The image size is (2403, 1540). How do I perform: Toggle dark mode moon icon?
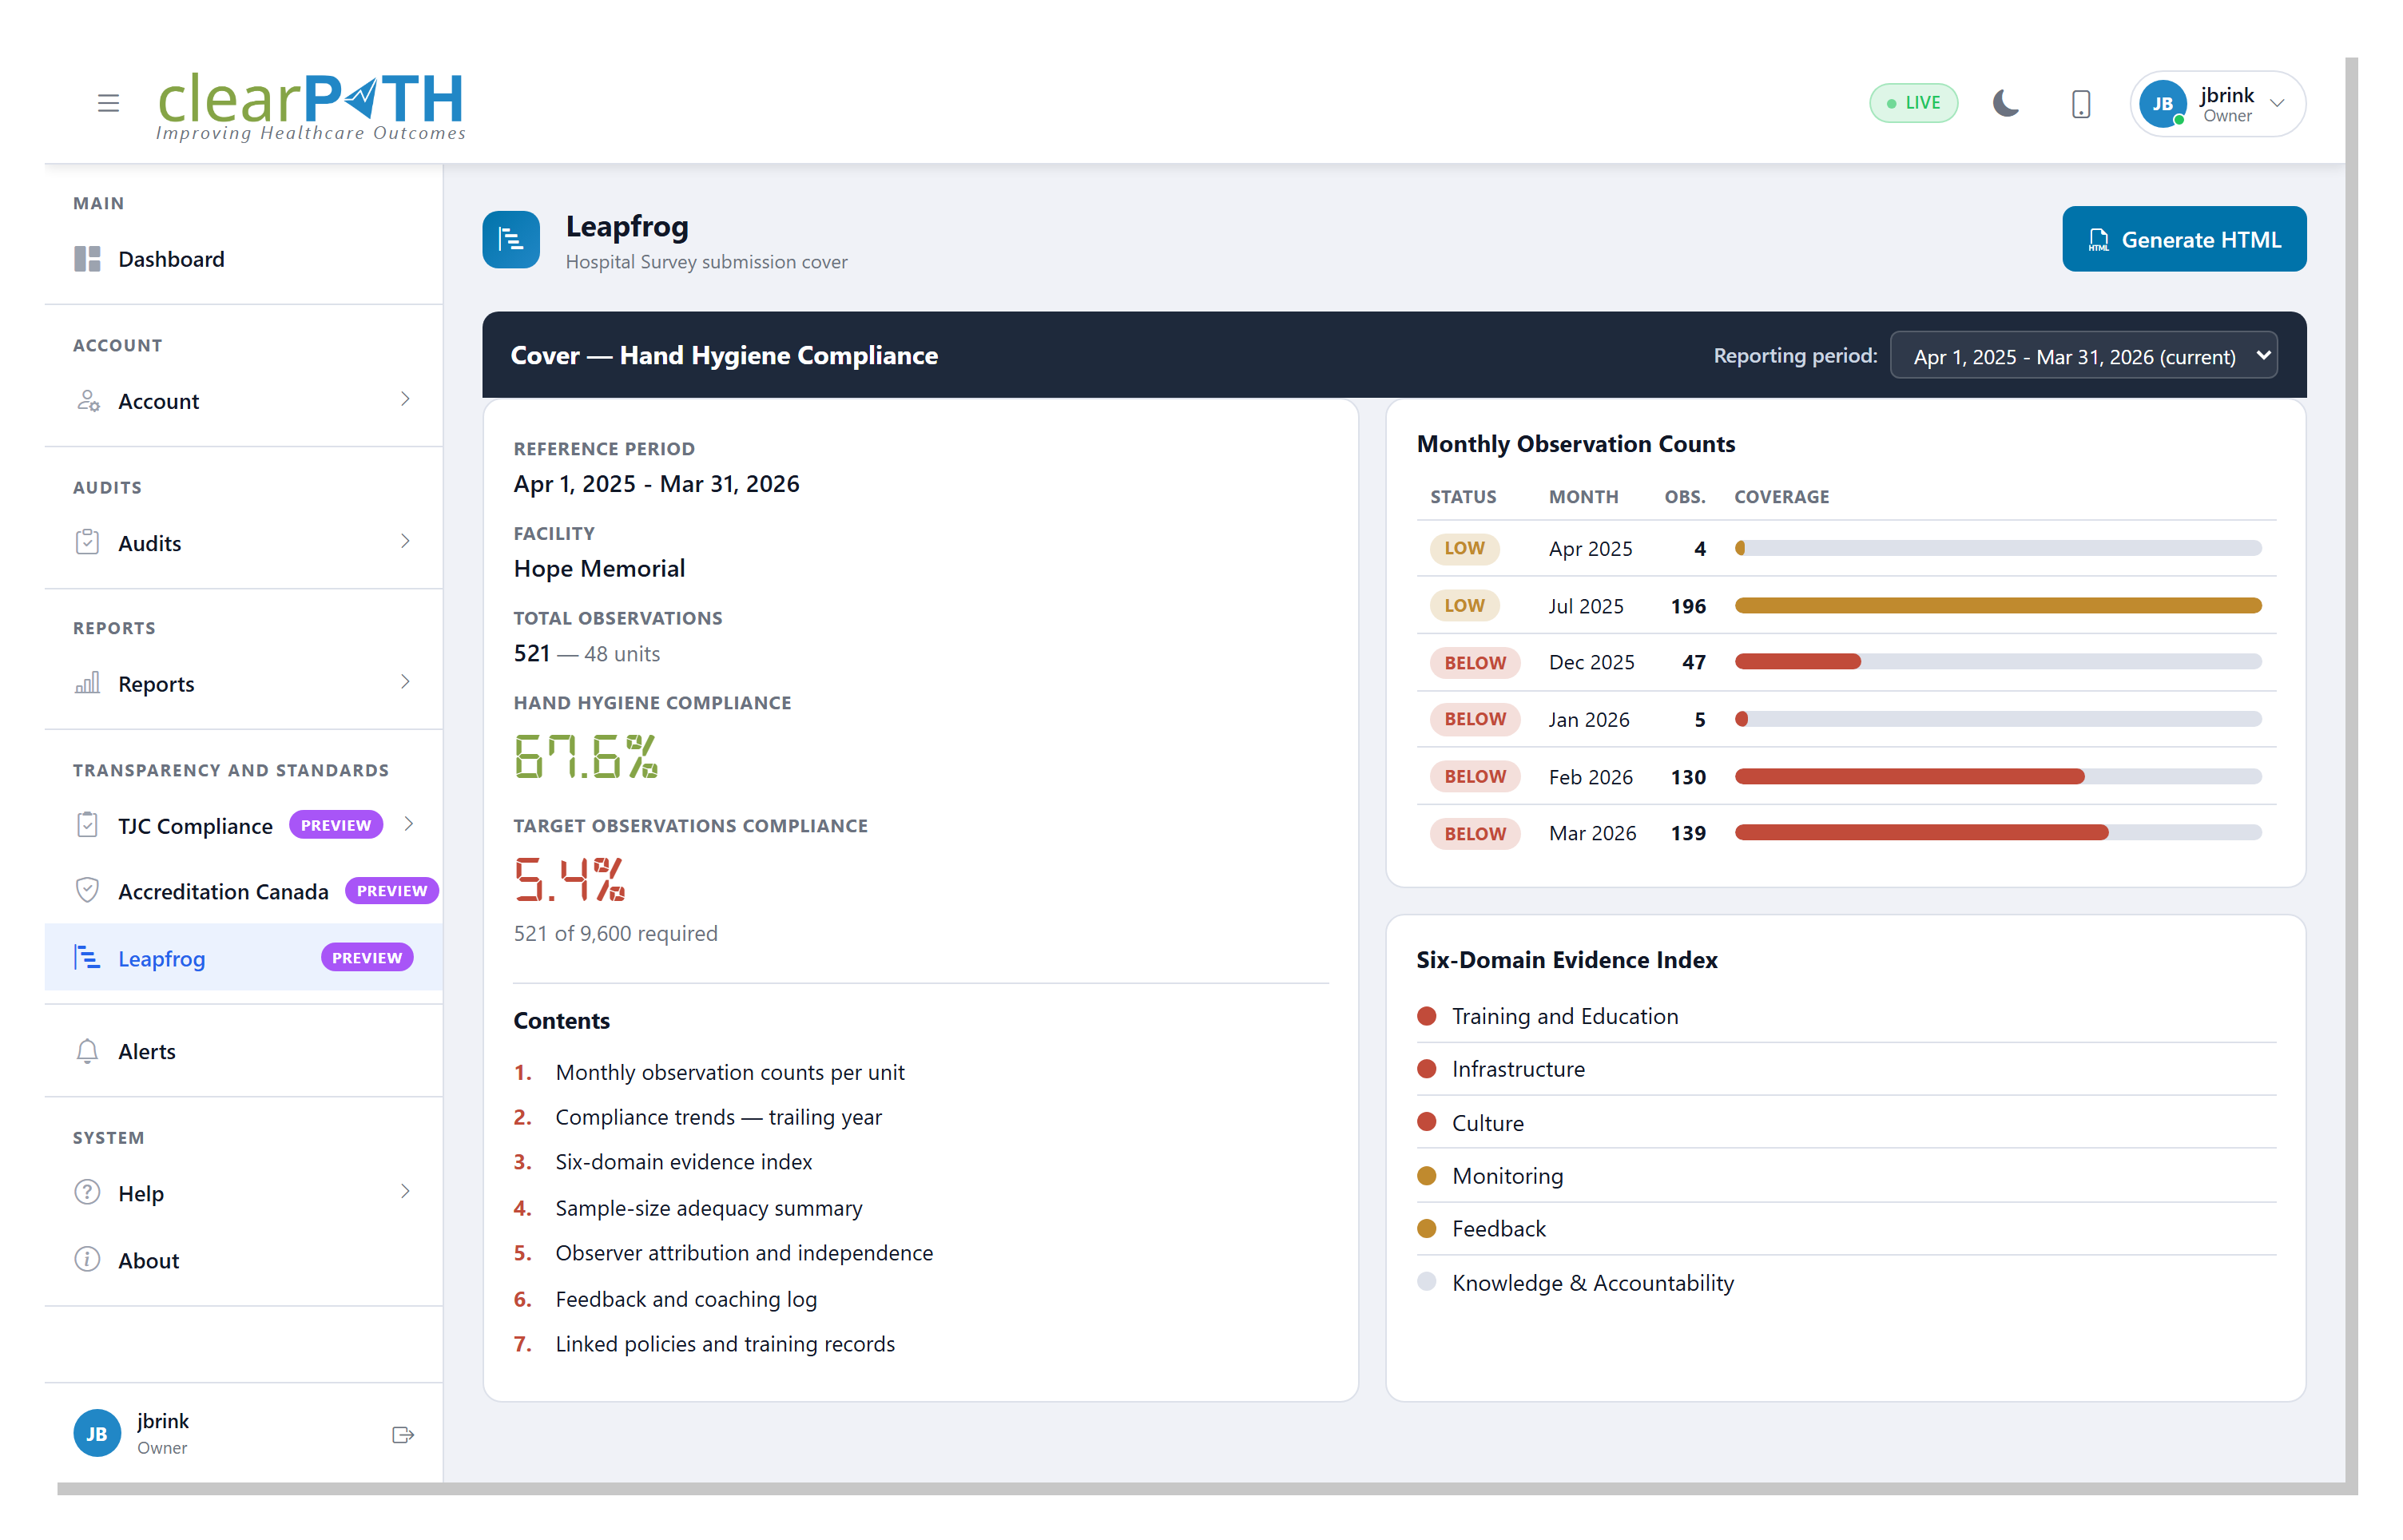pos(2005,103)
